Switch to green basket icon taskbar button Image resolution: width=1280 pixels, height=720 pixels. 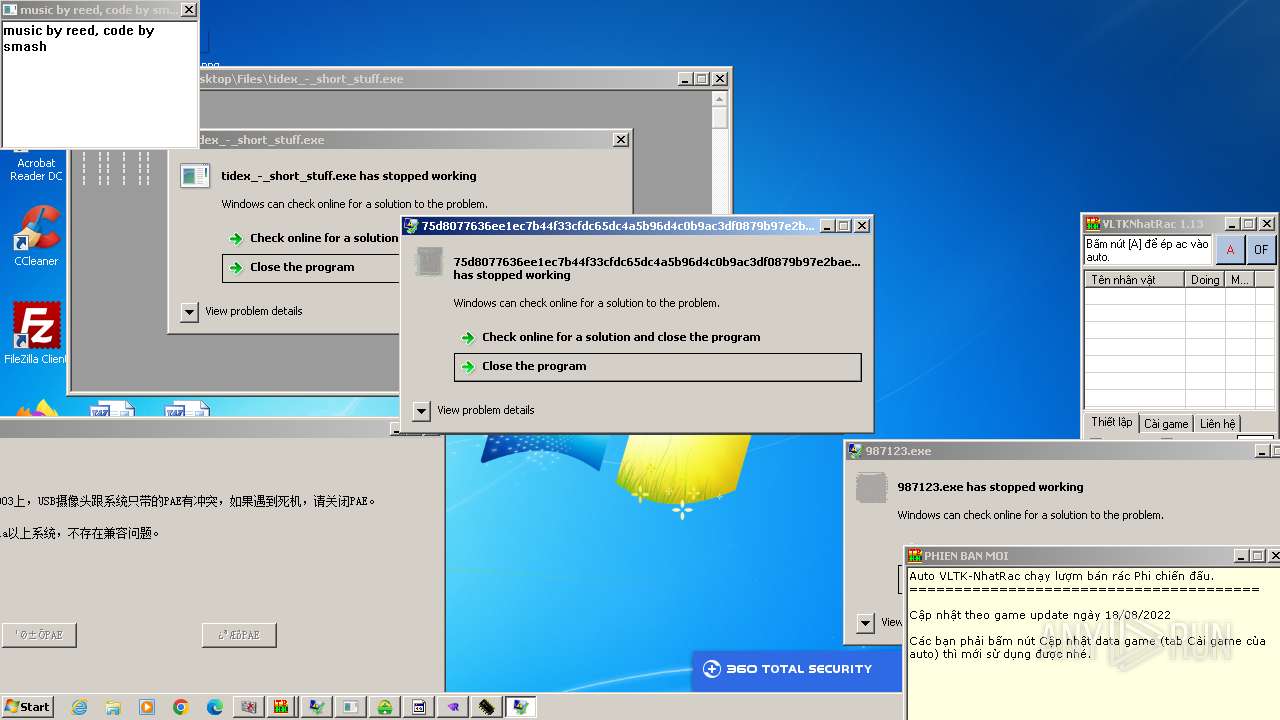pos(385,707)
